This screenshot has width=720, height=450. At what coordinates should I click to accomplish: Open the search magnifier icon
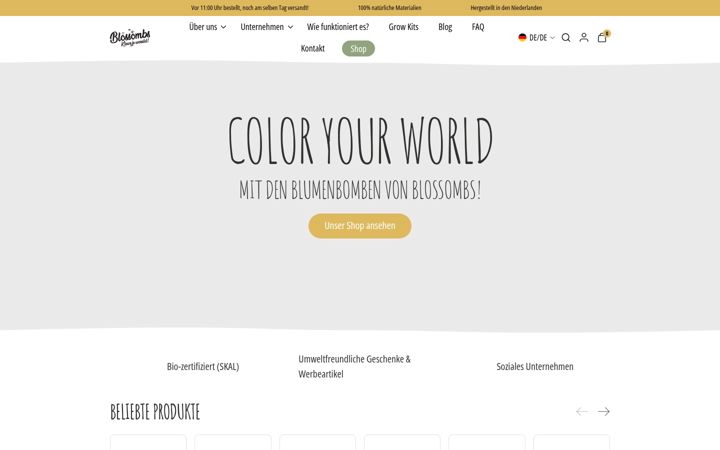tap(566, 38)
